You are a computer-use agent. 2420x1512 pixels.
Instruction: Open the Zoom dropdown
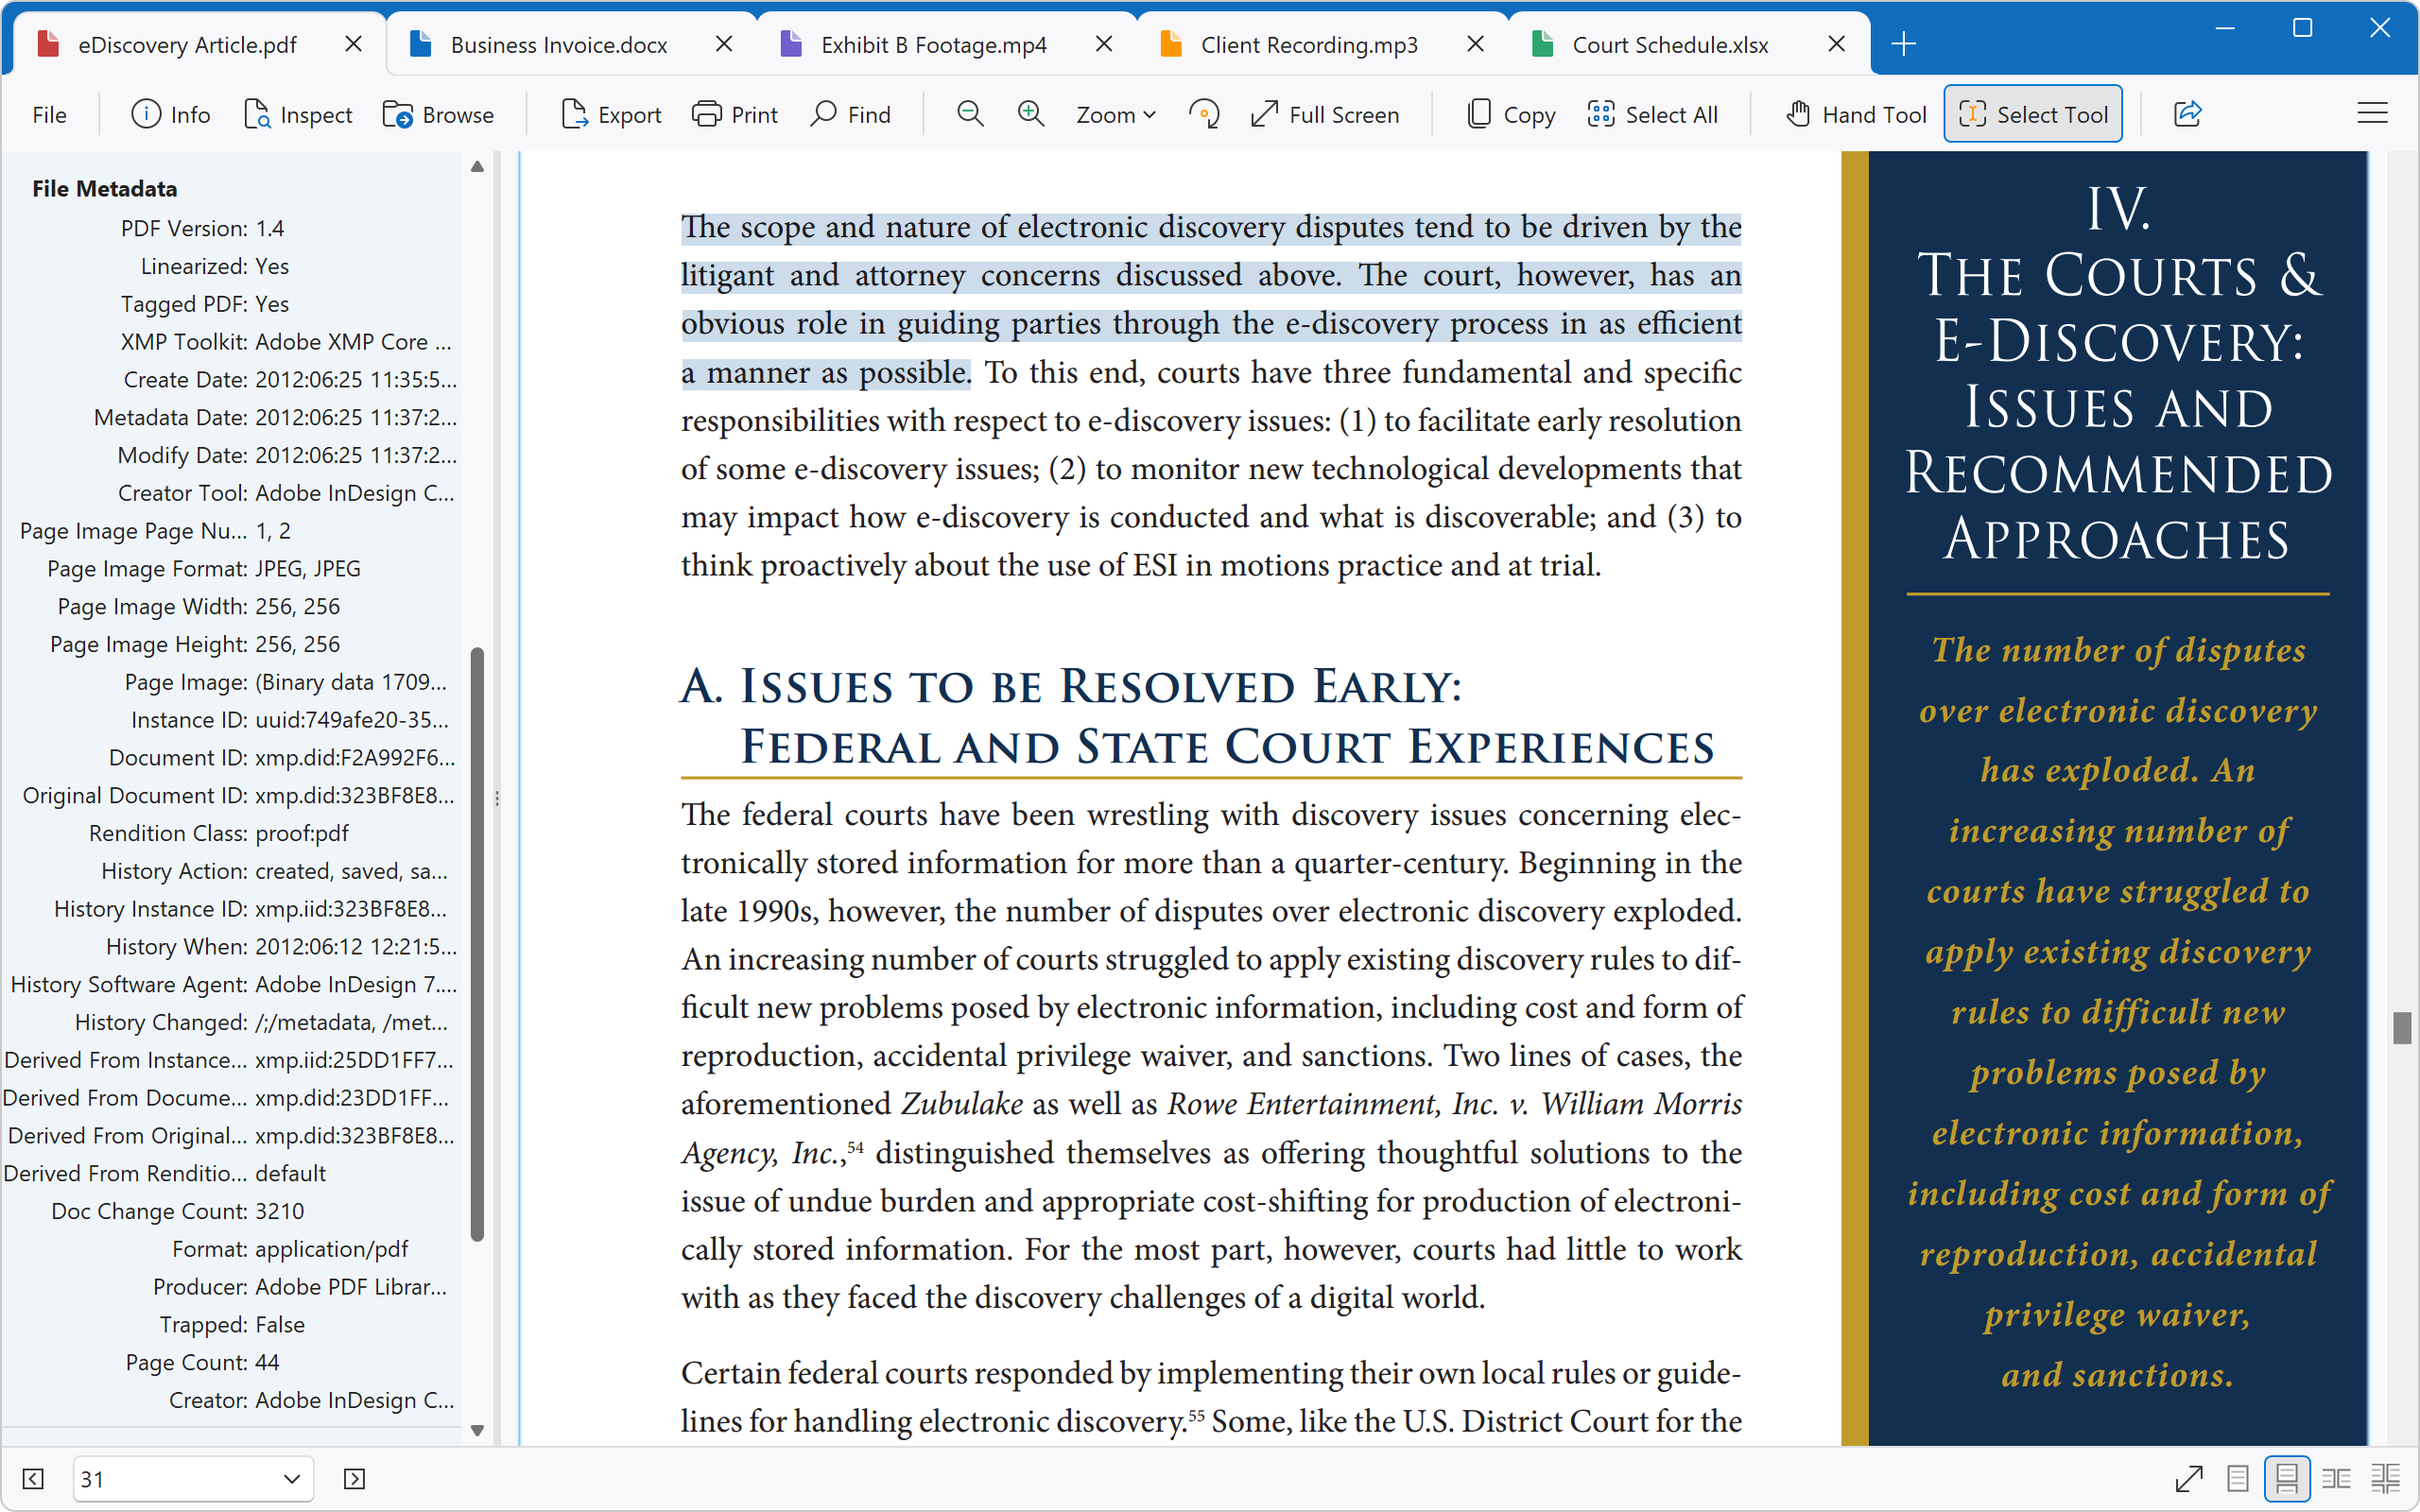(1115, 114)
